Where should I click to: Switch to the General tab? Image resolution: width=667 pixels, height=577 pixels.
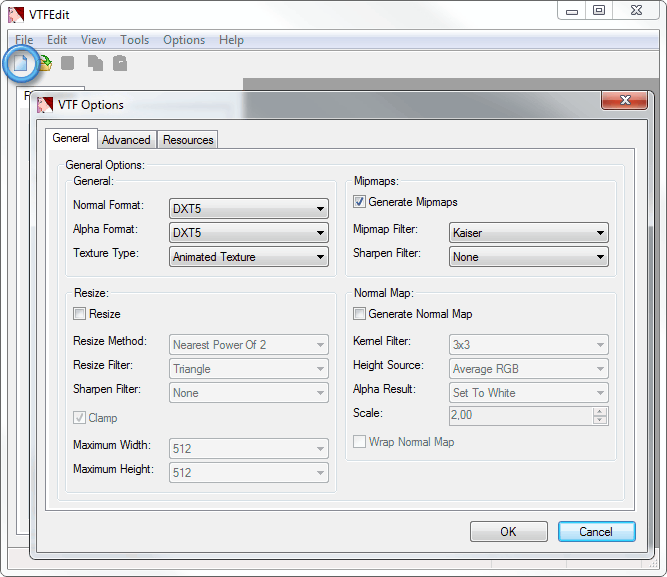click(x=71, y=138)
